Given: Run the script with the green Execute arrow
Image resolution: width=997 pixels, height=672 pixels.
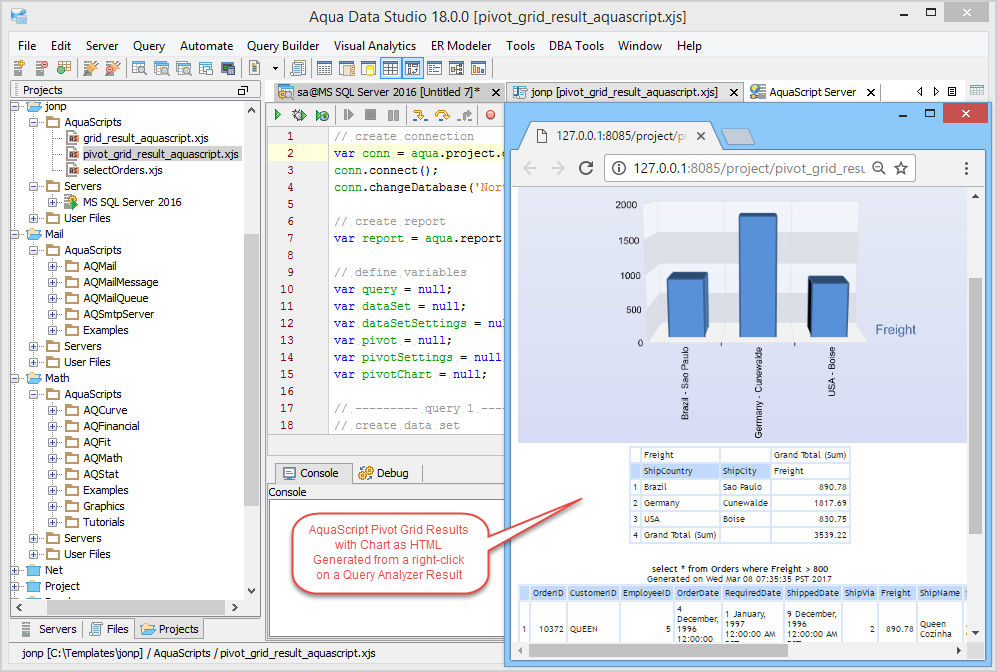Looking at the screenshot, I should pos(279,115).
